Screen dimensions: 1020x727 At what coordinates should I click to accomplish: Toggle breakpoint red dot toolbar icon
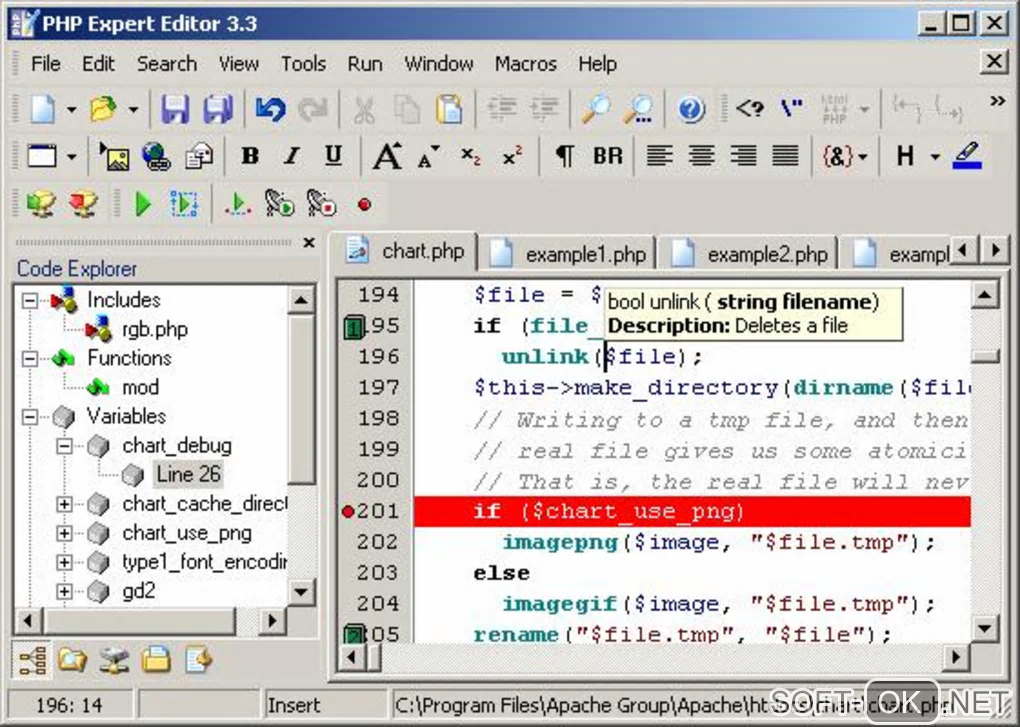364,205
